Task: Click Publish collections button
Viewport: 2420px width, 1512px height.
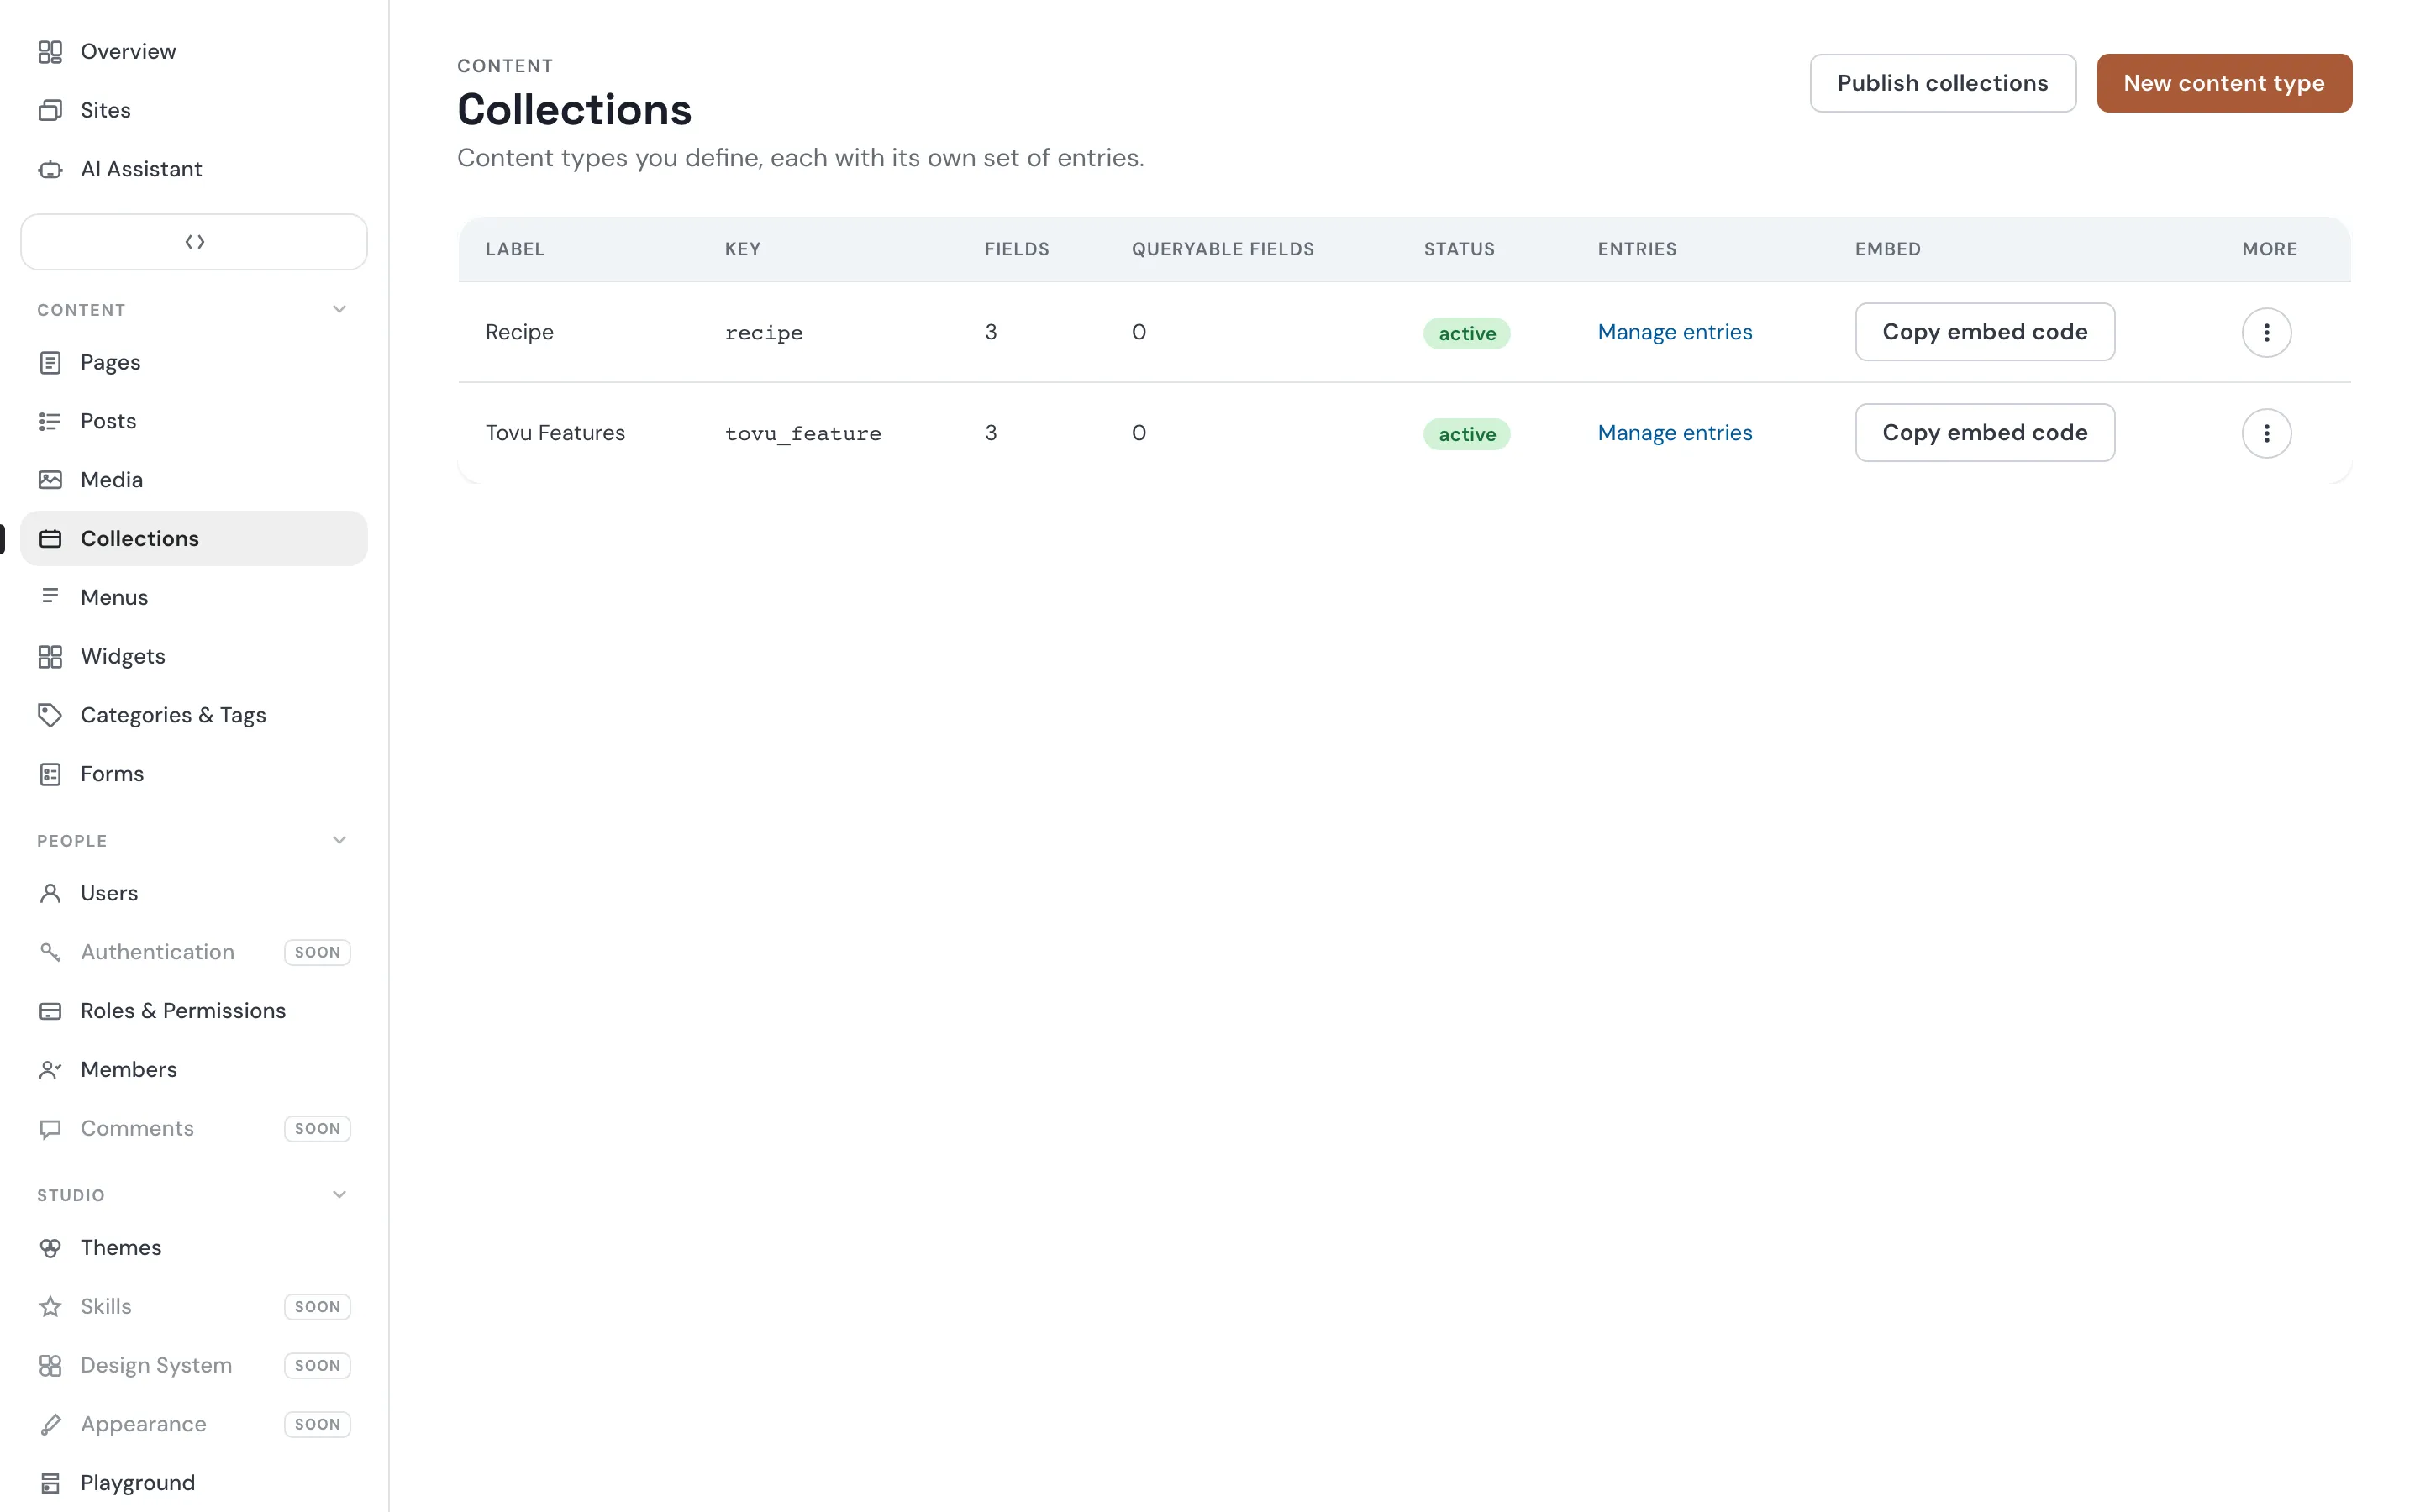Action: click(1942, 83)
